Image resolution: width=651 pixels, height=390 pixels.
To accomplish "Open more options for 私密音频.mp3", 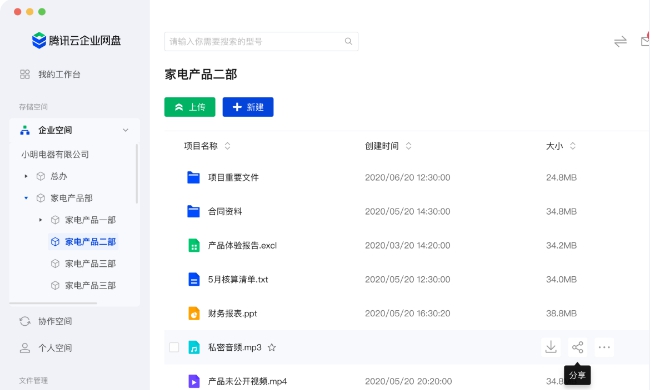I will click(x=604, y=347).
